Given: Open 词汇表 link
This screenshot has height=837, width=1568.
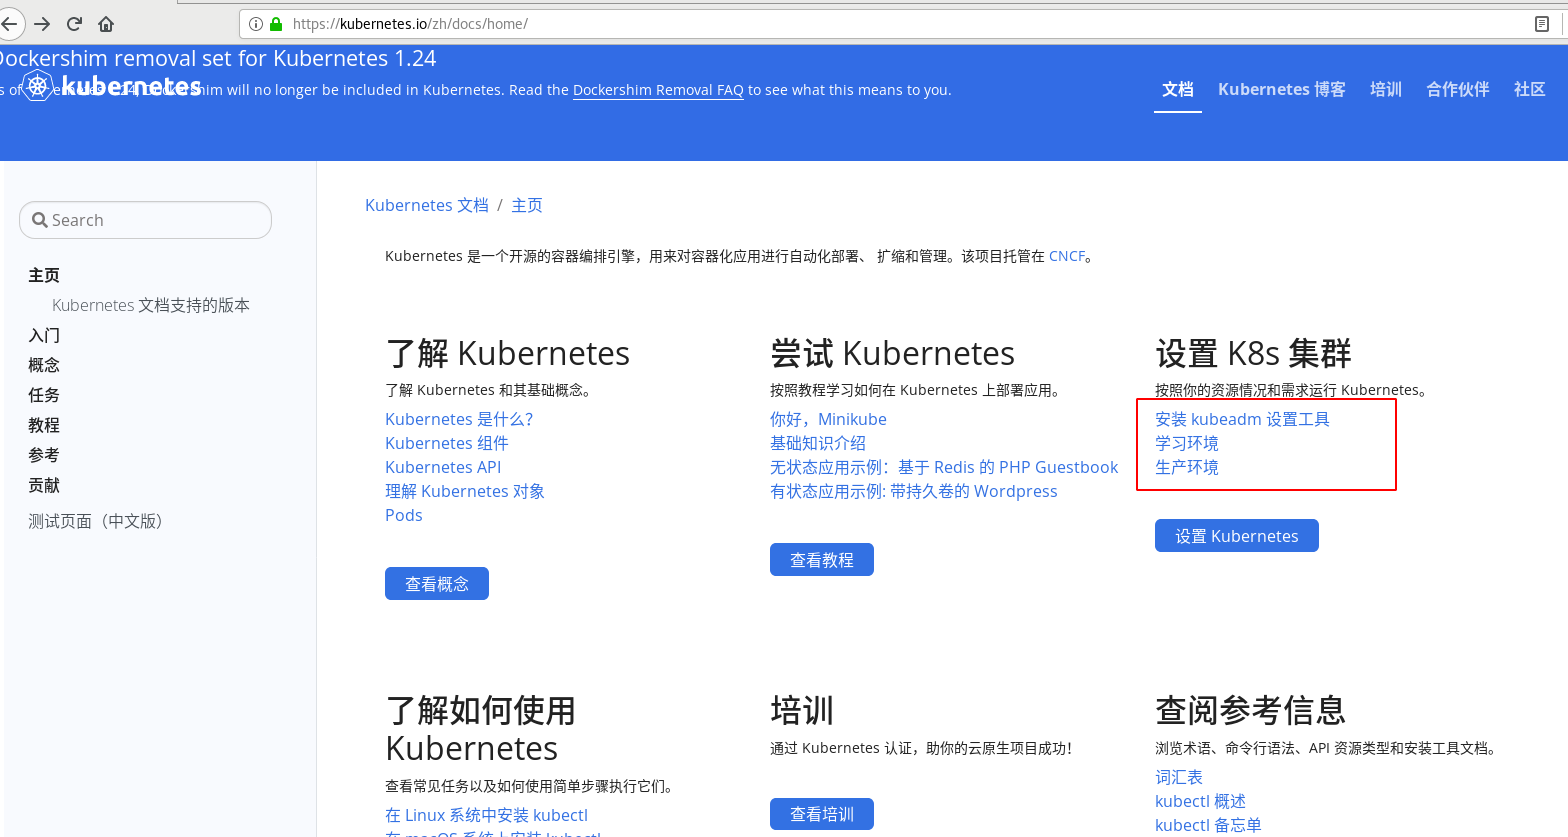Looking at the screenshot, I should click(1179, 777).
